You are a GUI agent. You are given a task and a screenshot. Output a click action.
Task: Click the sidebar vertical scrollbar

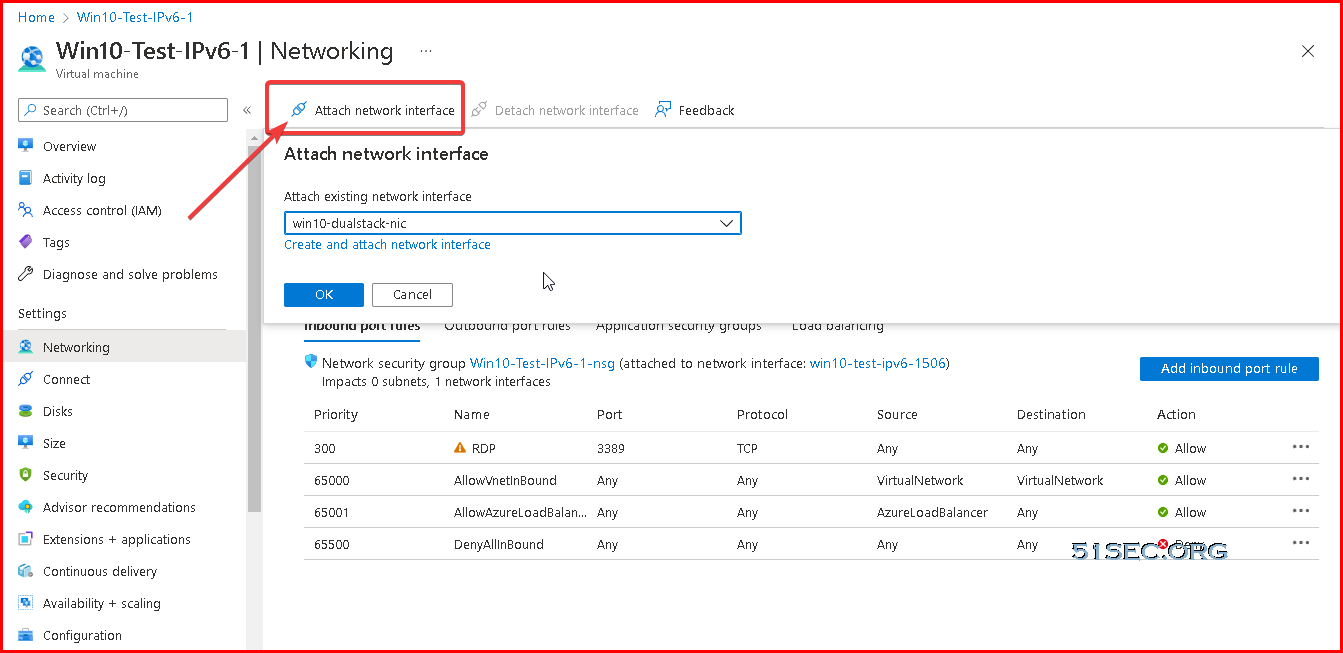pyautogui.click(x=254, y=330)
